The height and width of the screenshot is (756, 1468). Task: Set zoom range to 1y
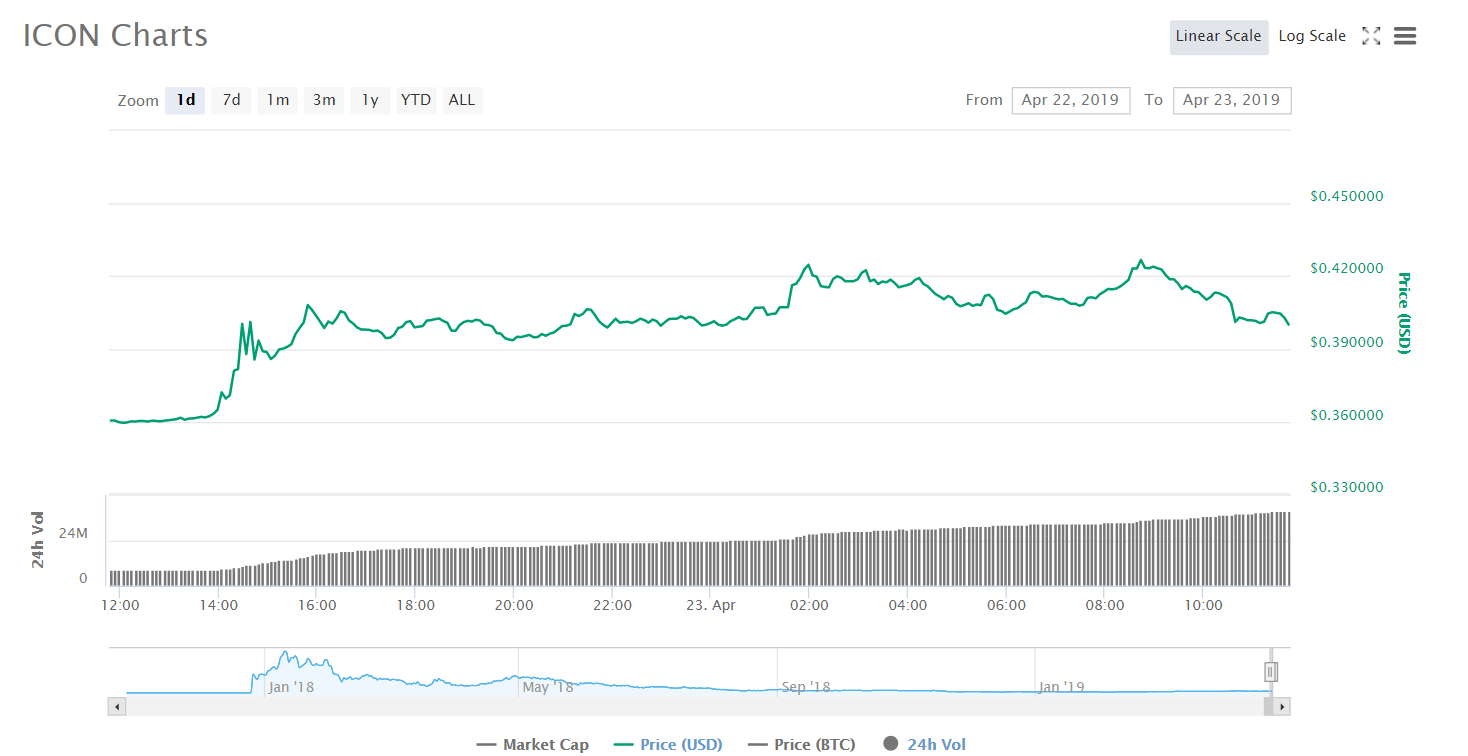coord(370,100)
